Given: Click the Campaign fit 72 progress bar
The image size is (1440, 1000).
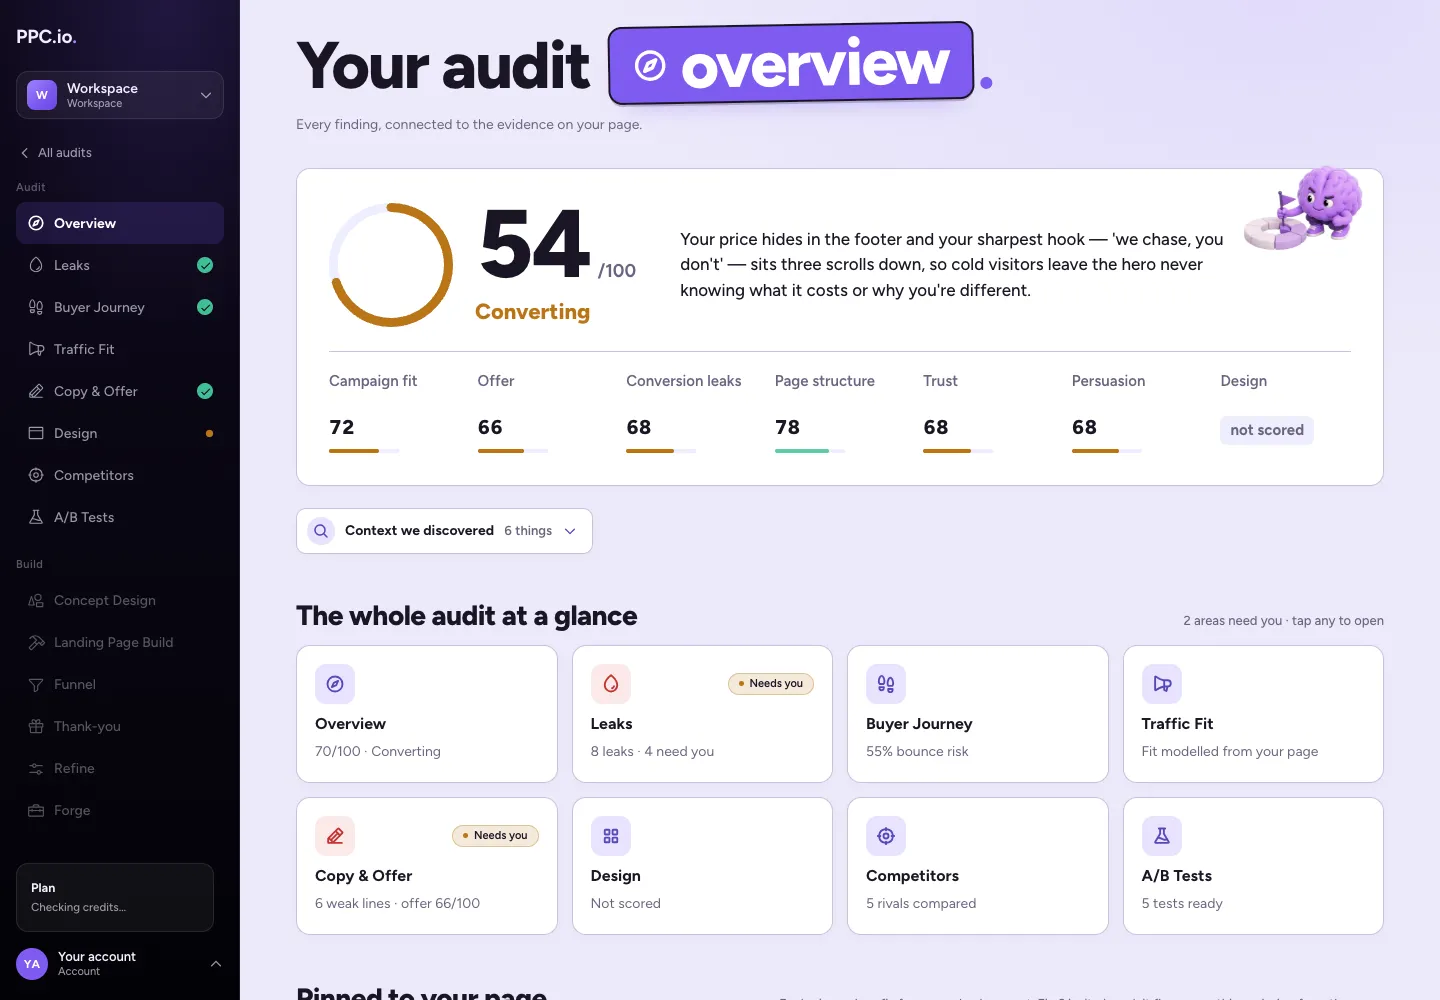Looking at the screenshot, I should click(364, 451).
